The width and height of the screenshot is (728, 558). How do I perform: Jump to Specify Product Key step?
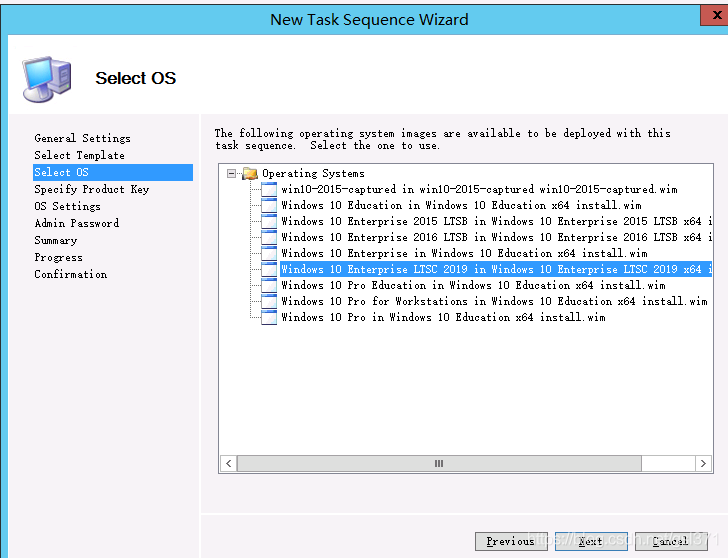point(91,189)
